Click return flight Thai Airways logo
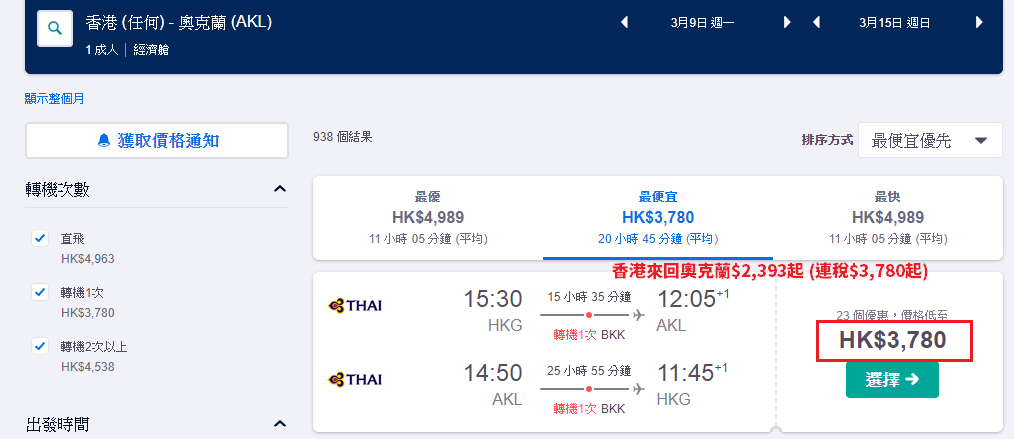 [x=355, y=379]
